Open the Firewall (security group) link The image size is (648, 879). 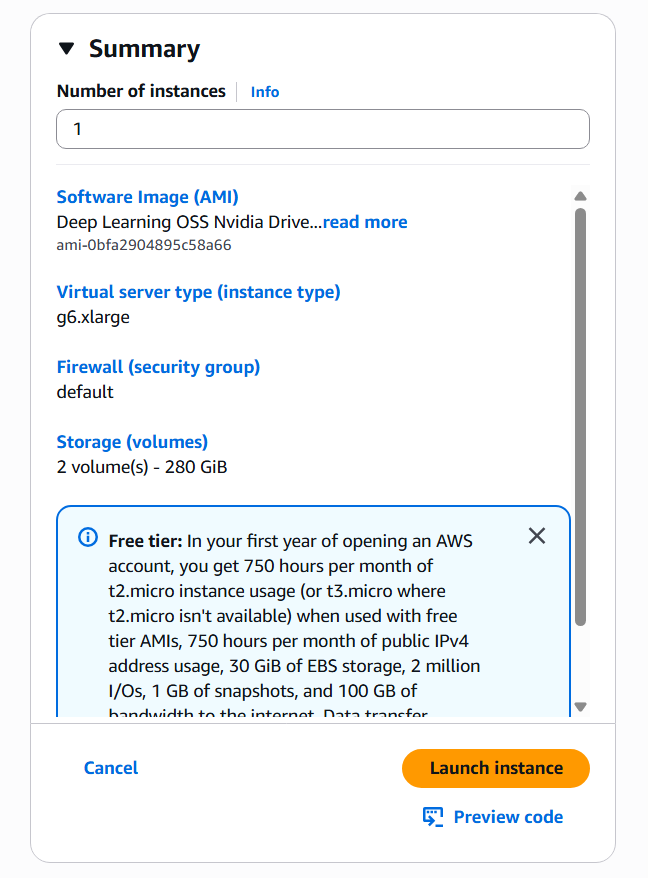pyautogui.click(x=158, y=367)
